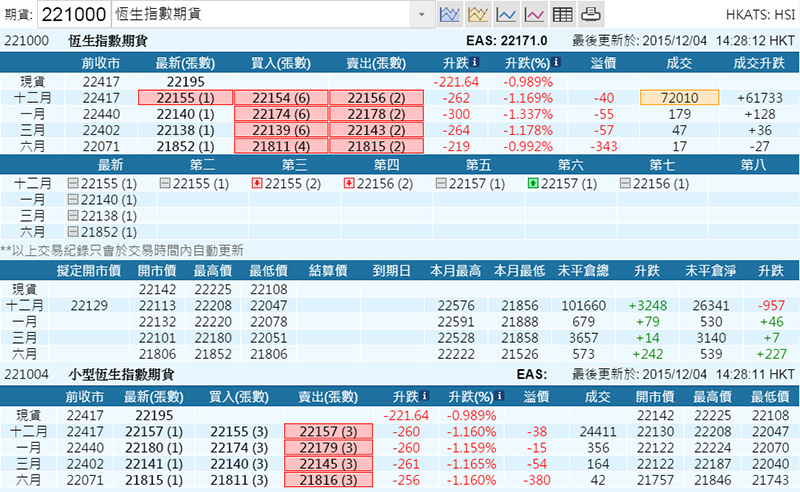This screenshot has height=492, width=800.
Task: Click the mini futures turnover 24411
Action: click(x=598, y=432)
